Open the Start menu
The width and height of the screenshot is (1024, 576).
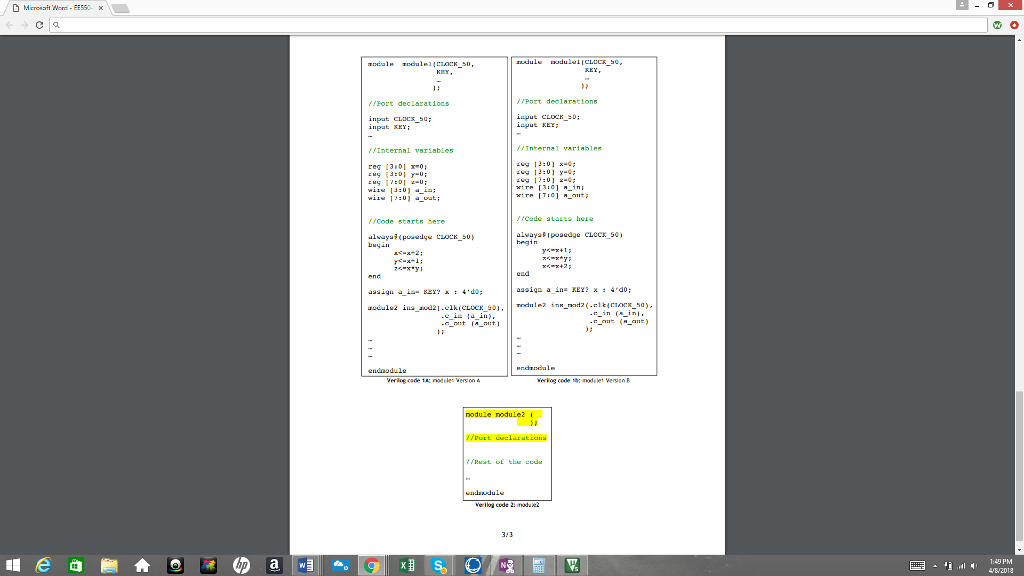click(14, 565)
